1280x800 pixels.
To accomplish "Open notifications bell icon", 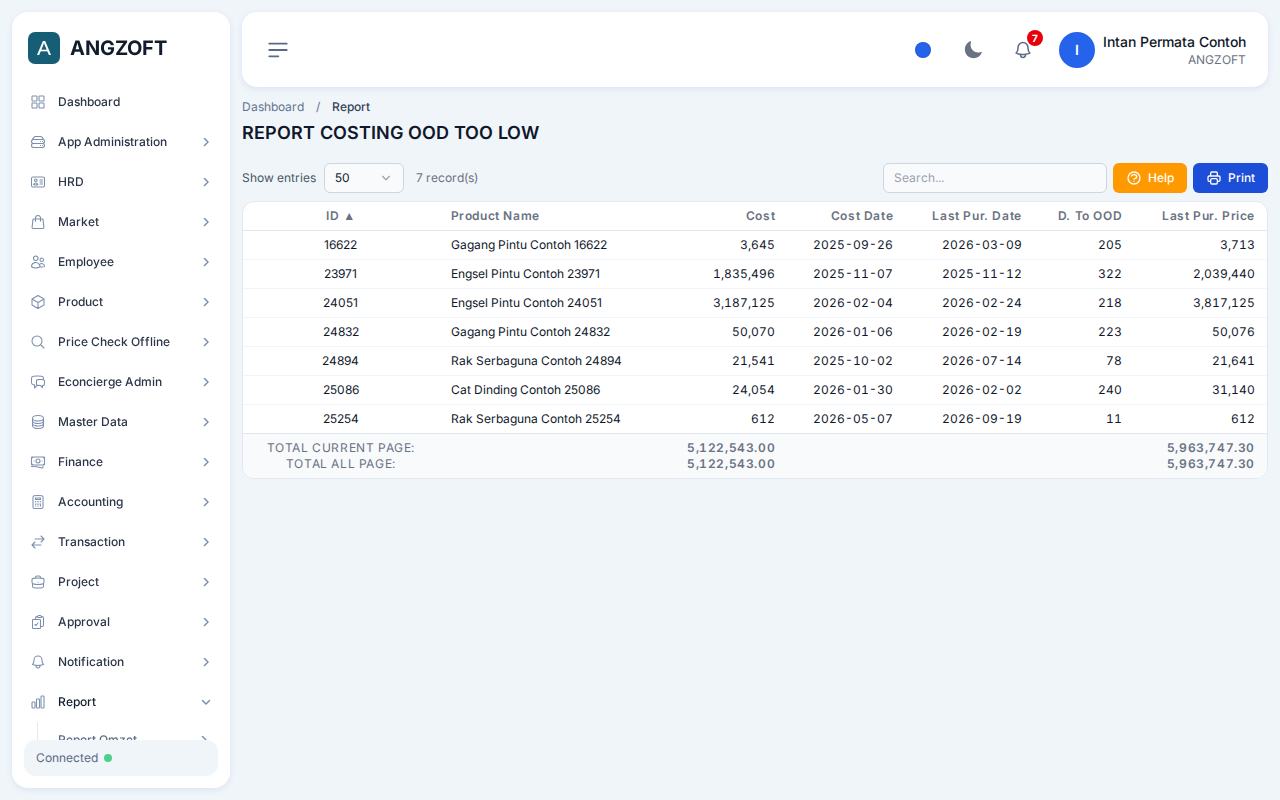I will pyautogui.click(x=1023, y=50).
